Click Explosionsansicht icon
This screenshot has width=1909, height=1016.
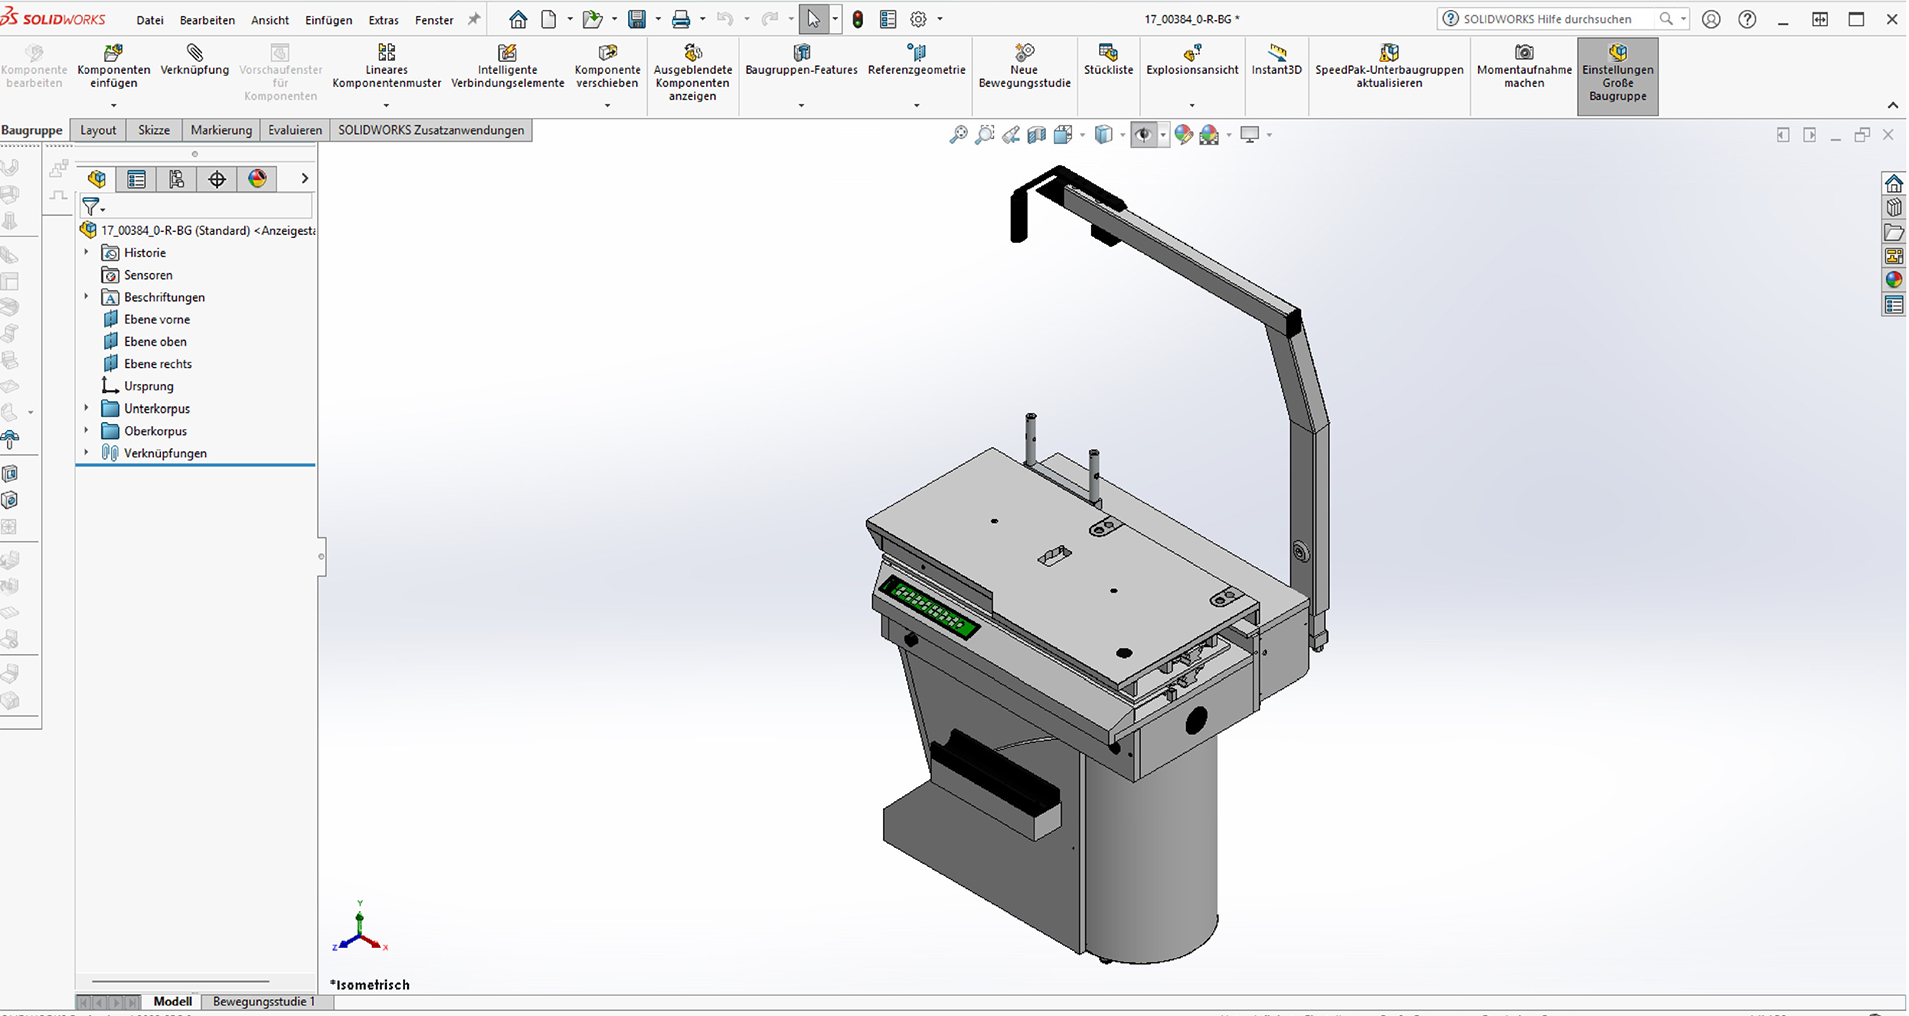pyautogui.click(x=1192, y=52)
